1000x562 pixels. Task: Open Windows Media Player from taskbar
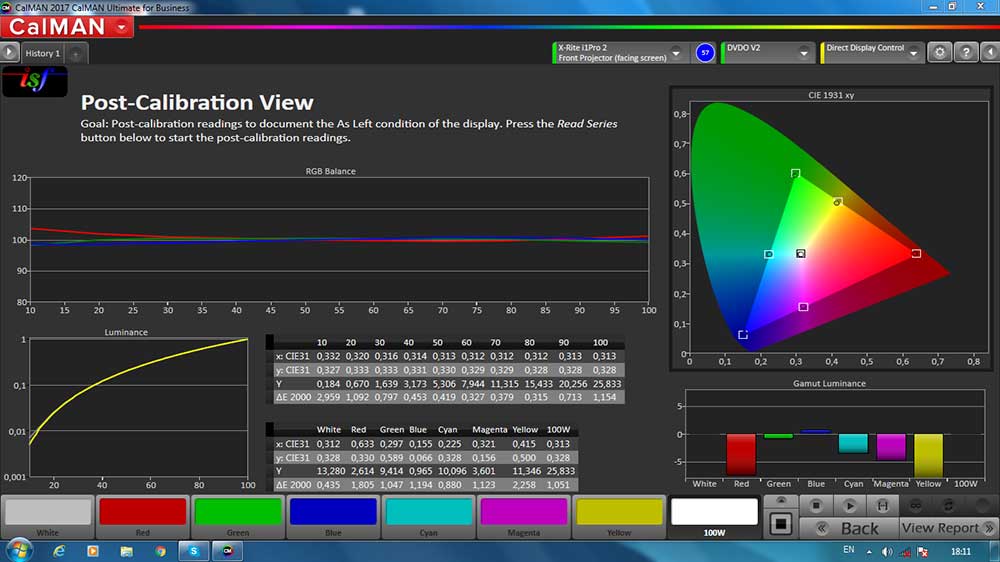[x=92, y=551]
